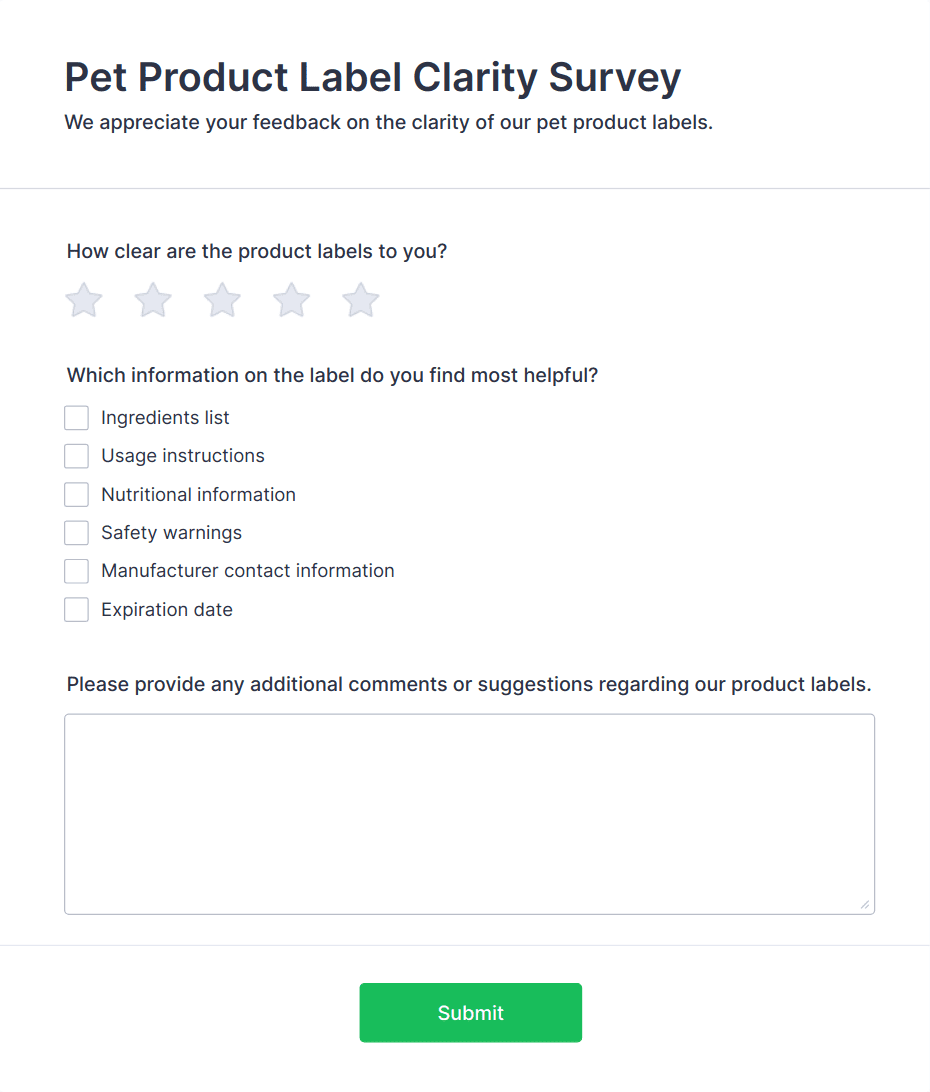Select the second rating star
Viewport: 930px width, 1092px height.
pos(153,300)
